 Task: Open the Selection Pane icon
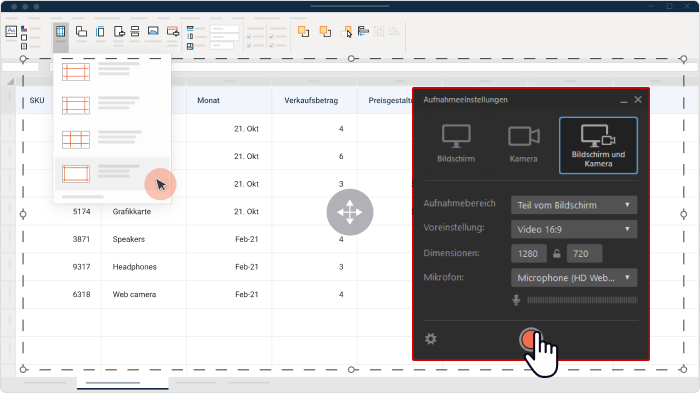click(x=347, y=31)
